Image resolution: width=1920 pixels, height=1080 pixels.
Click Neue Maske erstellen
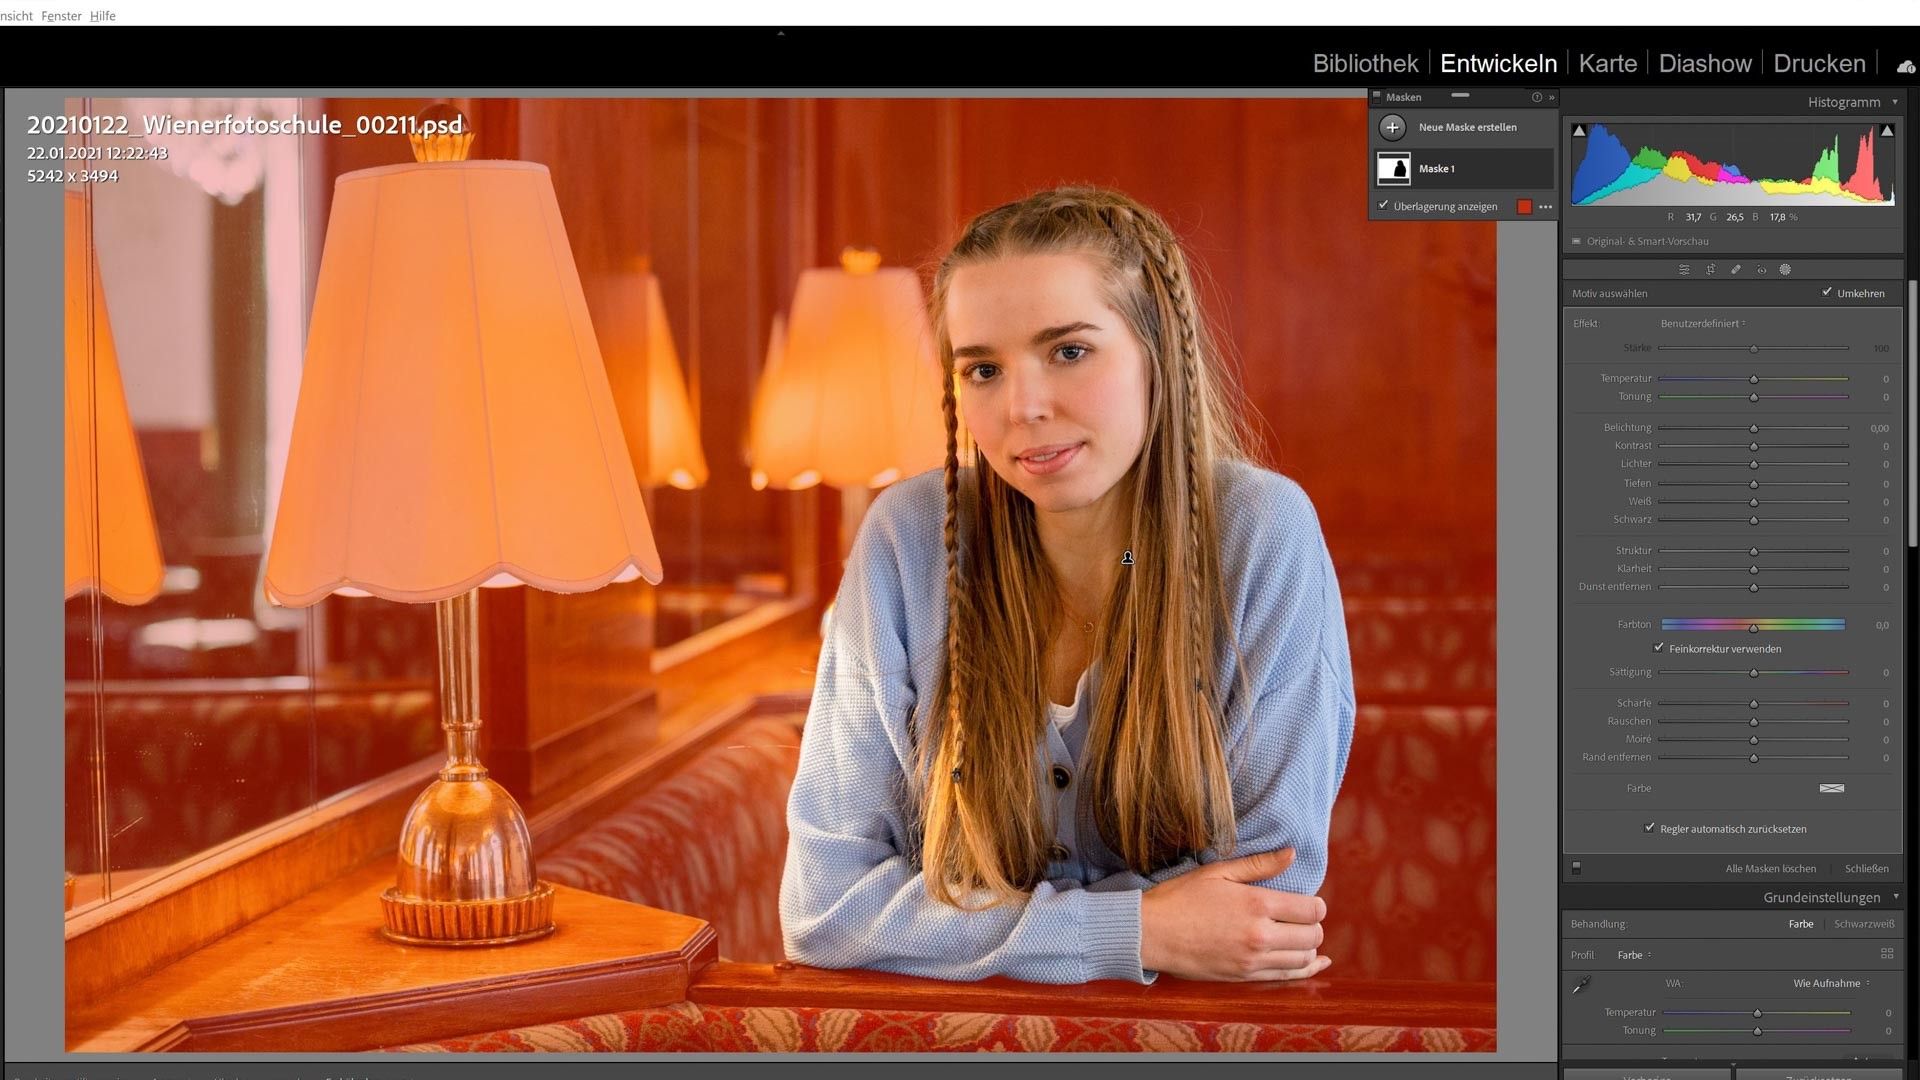1467,127
